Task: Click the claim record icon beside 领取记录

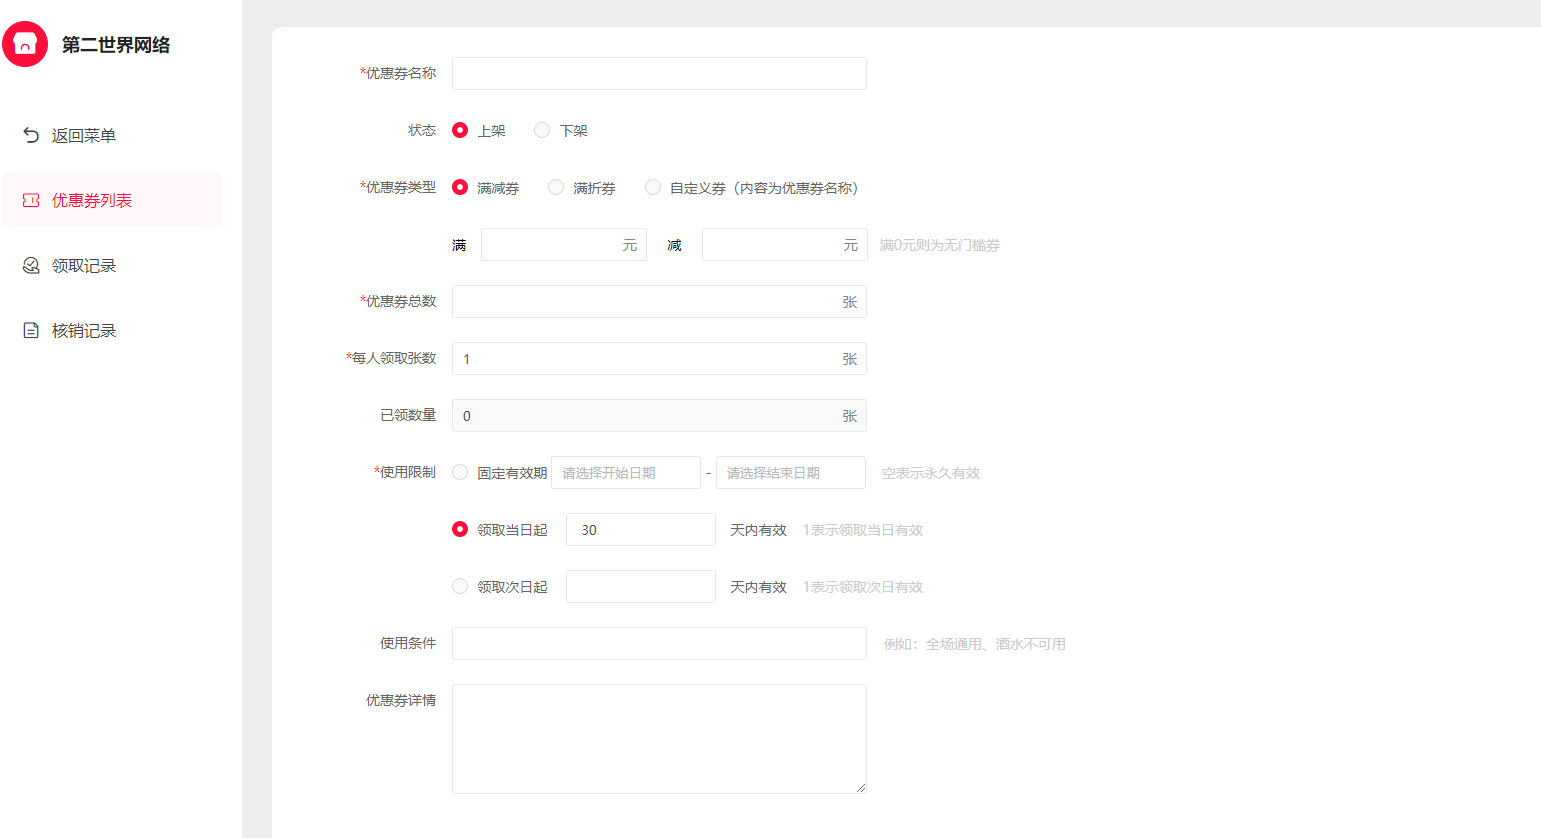Action: (31, 265)
